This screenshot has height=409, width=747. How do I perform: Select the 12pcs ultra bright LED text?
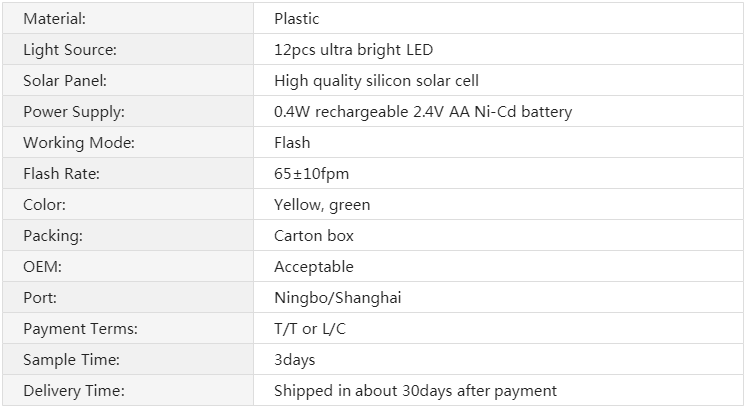[353, 50]
